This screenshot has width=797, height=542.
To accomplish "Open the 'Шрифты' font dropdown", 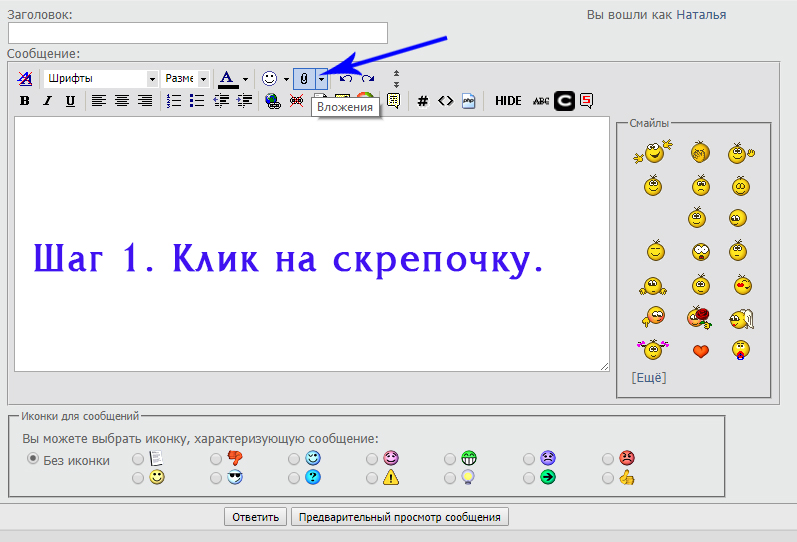I will tap(101, 78).
